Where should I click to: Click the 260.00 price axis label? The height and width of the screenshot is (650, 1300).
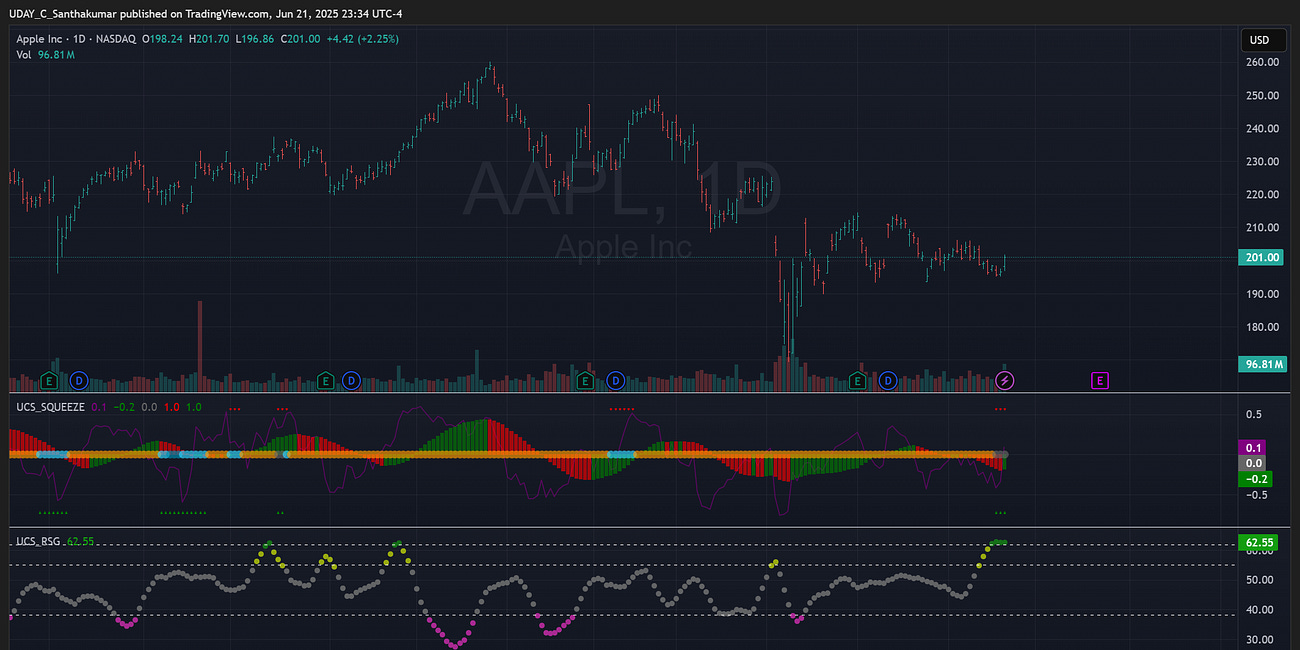[x=1264, y=62]
